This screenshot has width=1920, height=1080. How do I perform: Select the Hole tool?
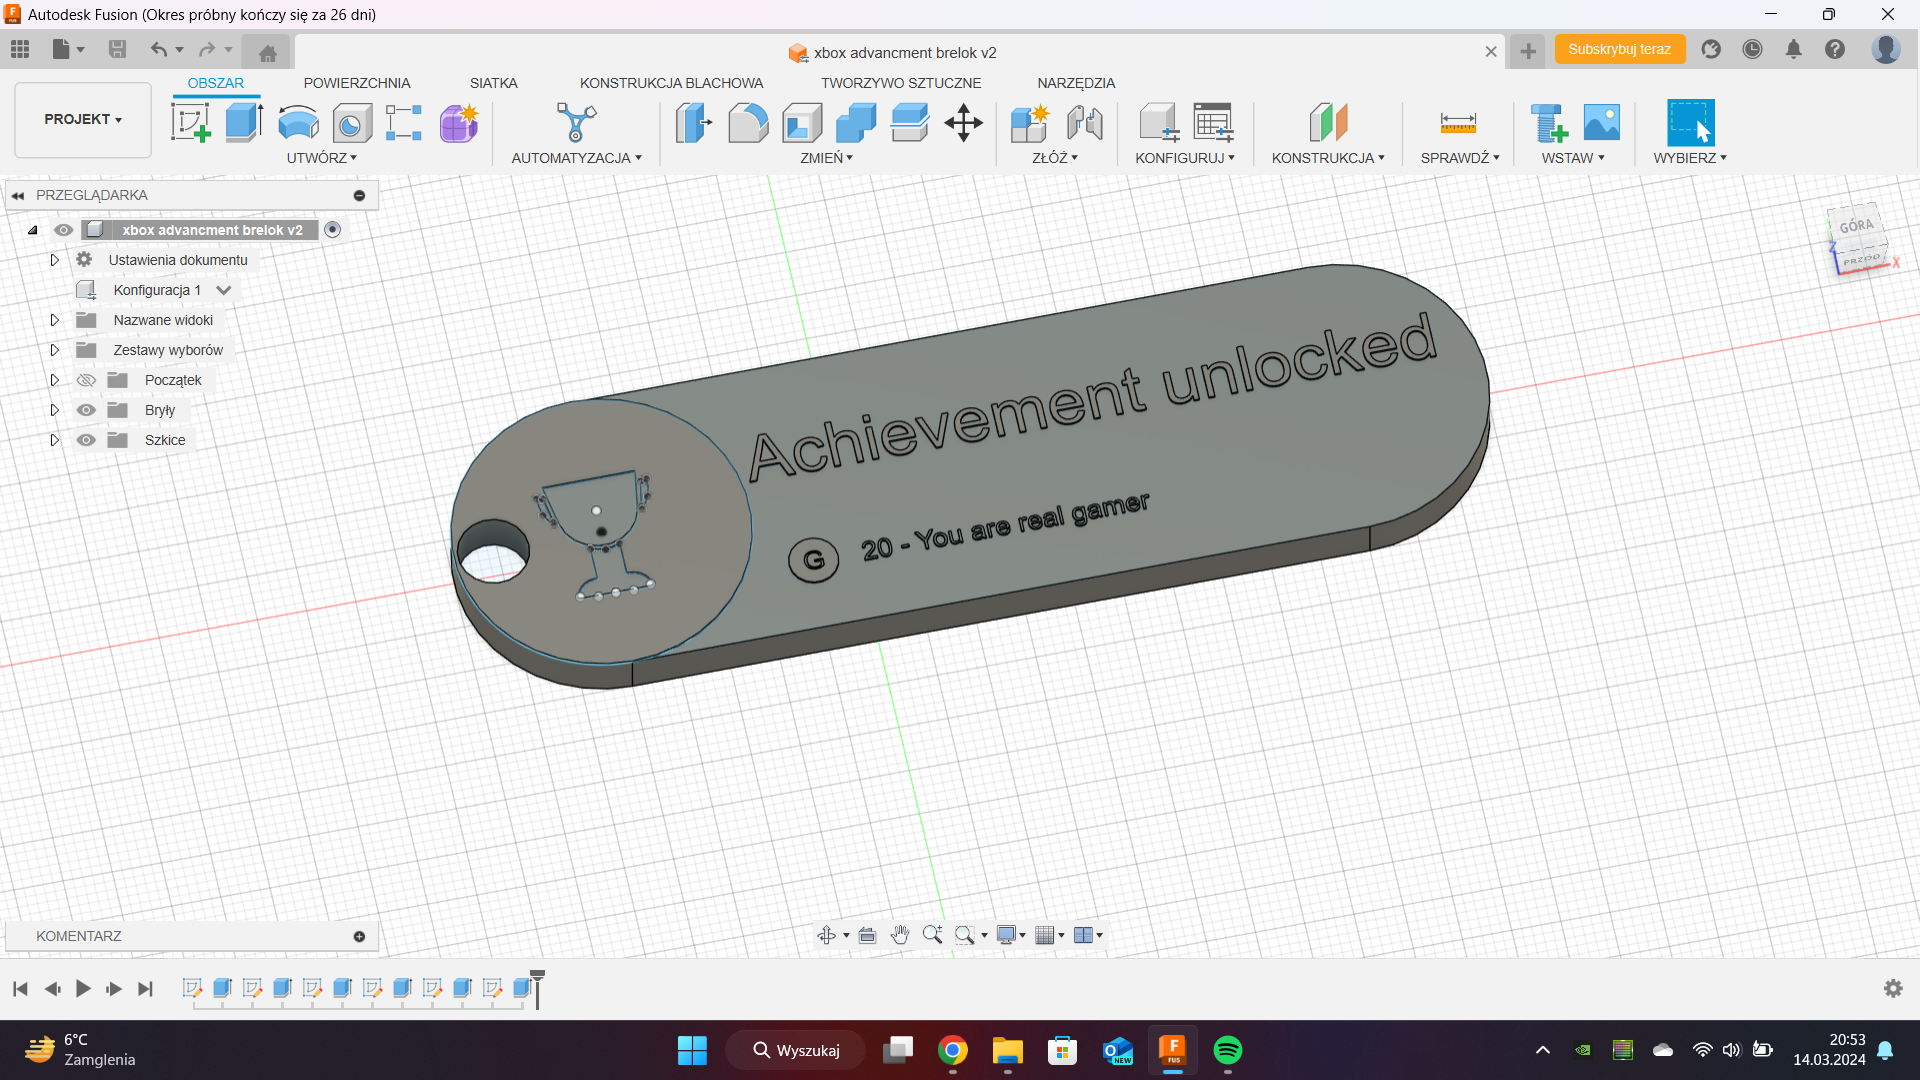pos(352,123)
